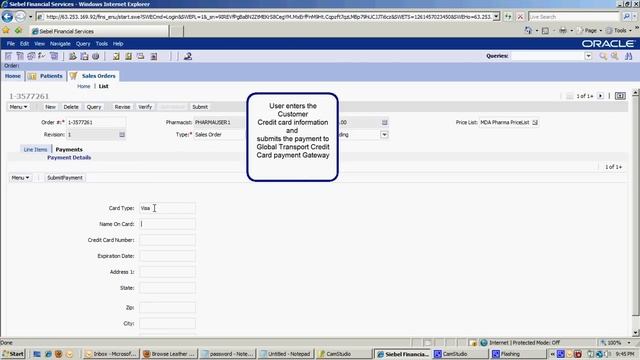Click the New order button
Viewport: 640px width, 360px height.
click(x=50, y=107)
